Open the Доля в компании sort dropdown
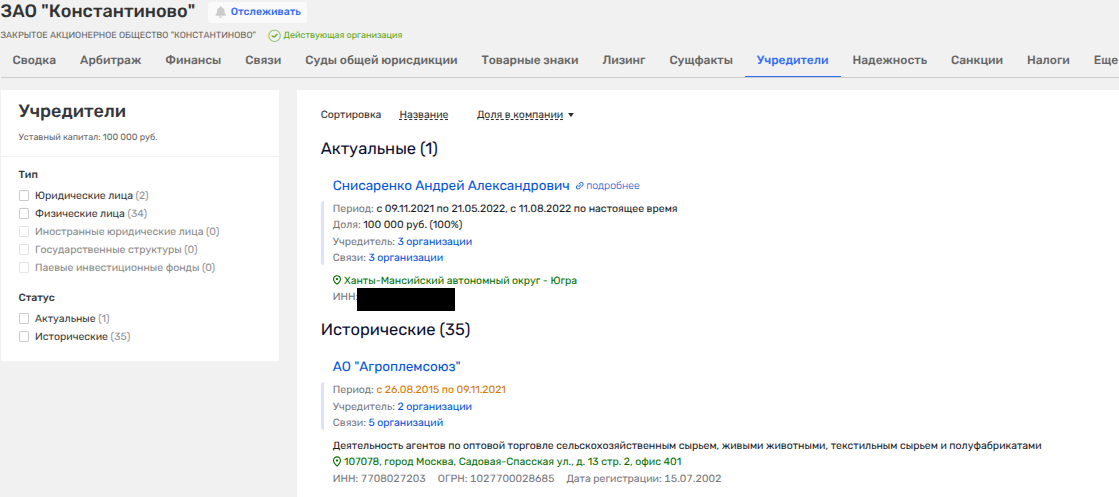The height and width of the screenshot is (497, 1119). click(525, 115)
